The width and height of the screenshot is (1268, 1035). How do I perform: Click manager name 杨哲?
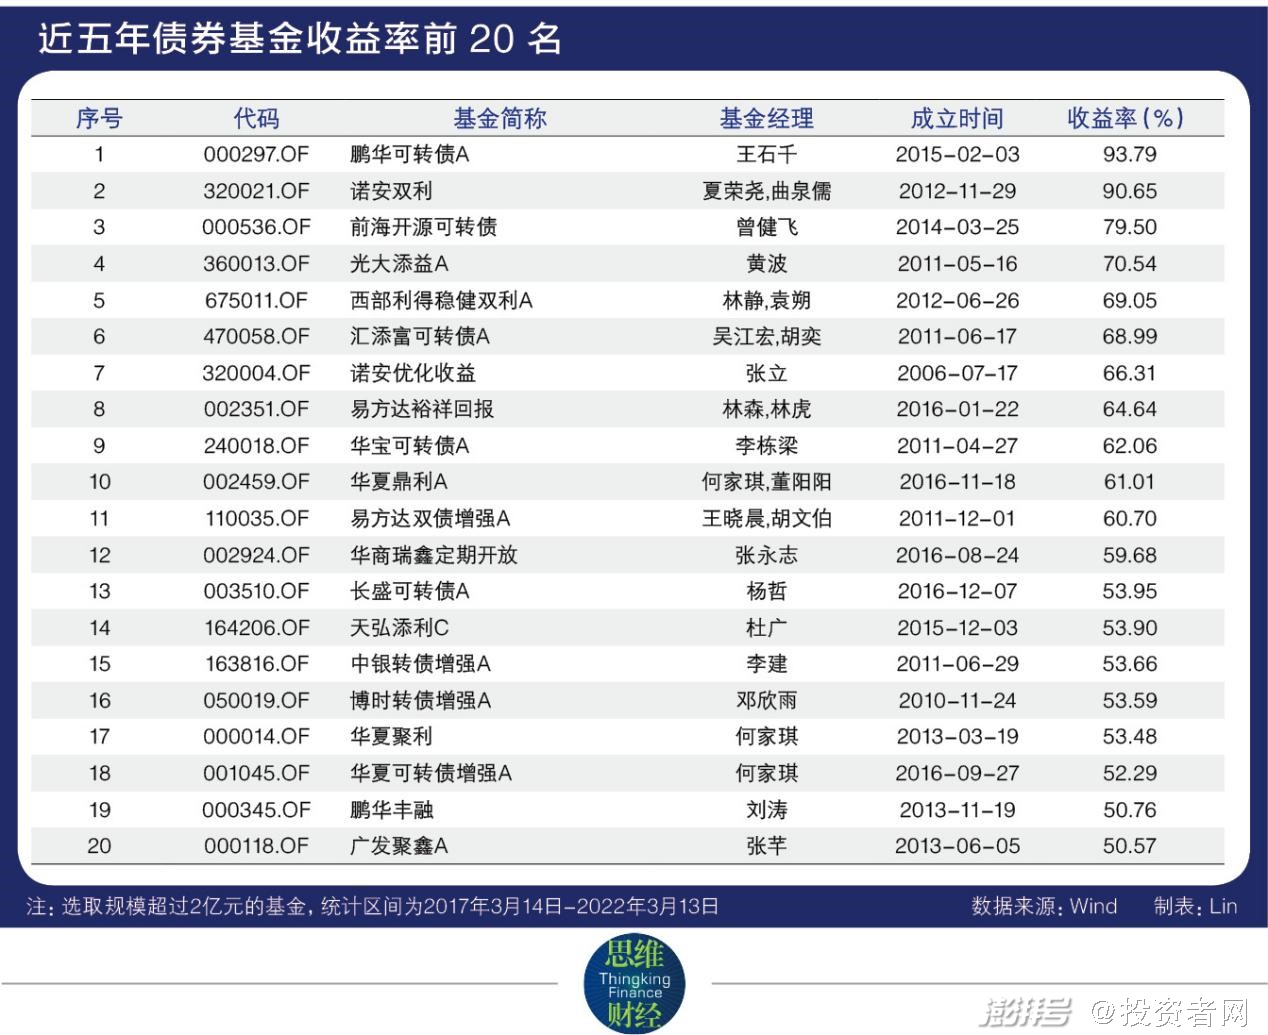tap(767, 591)
